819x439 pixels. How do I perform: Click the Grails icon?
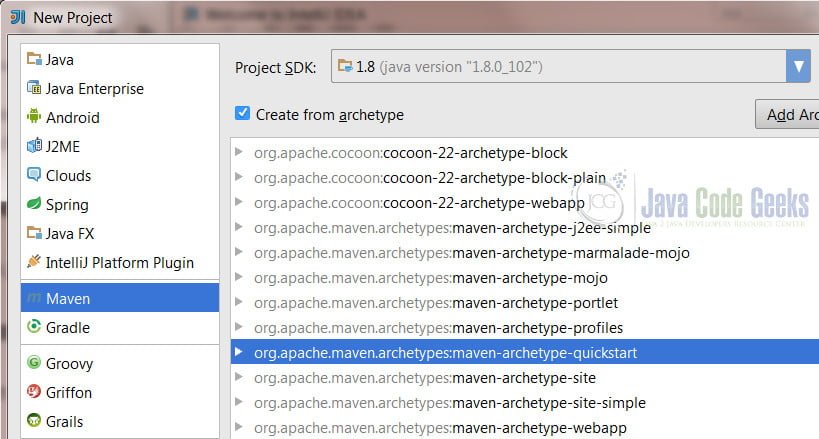tap(34, 421)
